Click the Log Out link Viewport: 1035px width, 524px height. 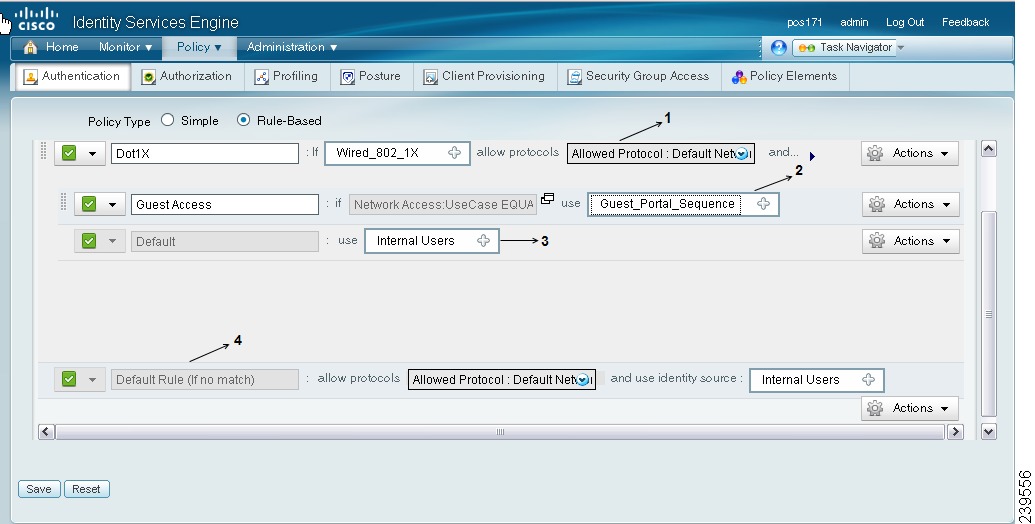[x=904, y=22]
